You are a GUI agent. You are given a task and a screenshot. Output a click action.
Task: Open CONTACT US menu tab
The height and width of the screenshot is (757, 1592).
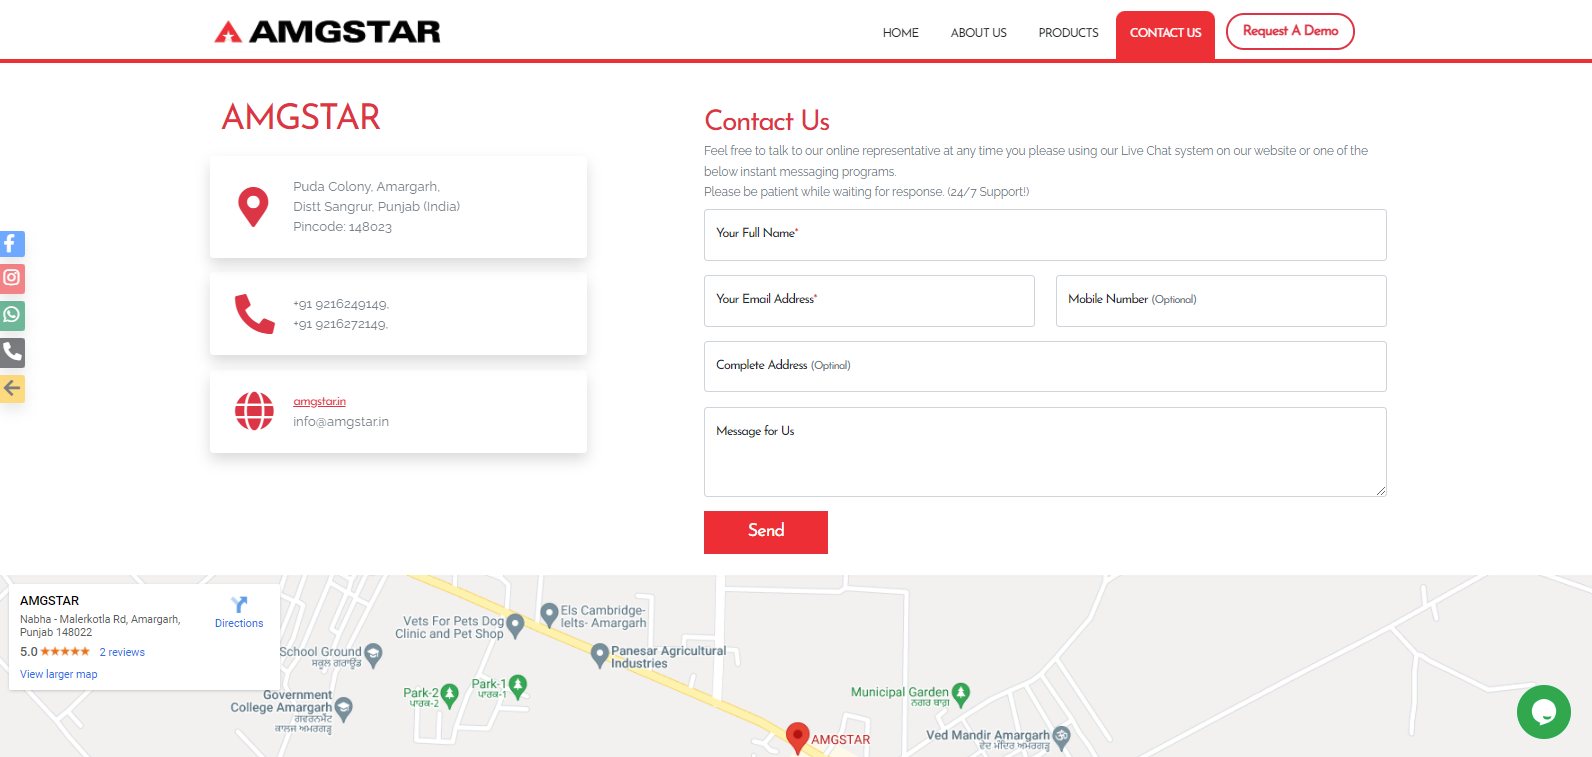(x=1165, y=35)
